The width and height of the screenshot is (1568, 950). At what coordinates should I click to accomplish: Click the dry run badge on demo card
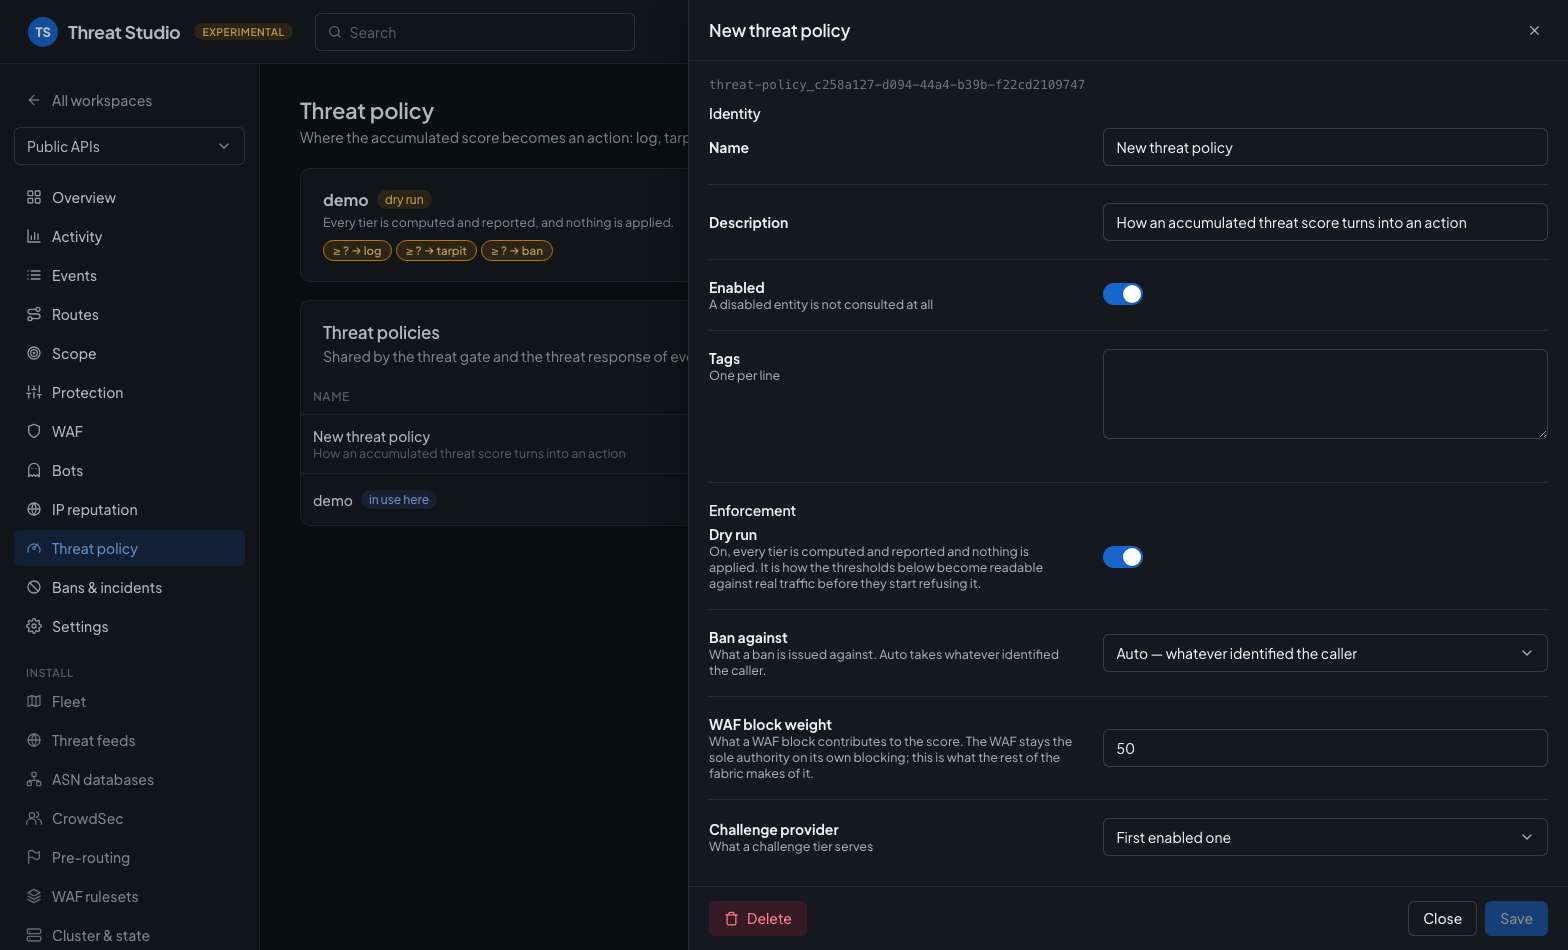(x=404, y=200)
